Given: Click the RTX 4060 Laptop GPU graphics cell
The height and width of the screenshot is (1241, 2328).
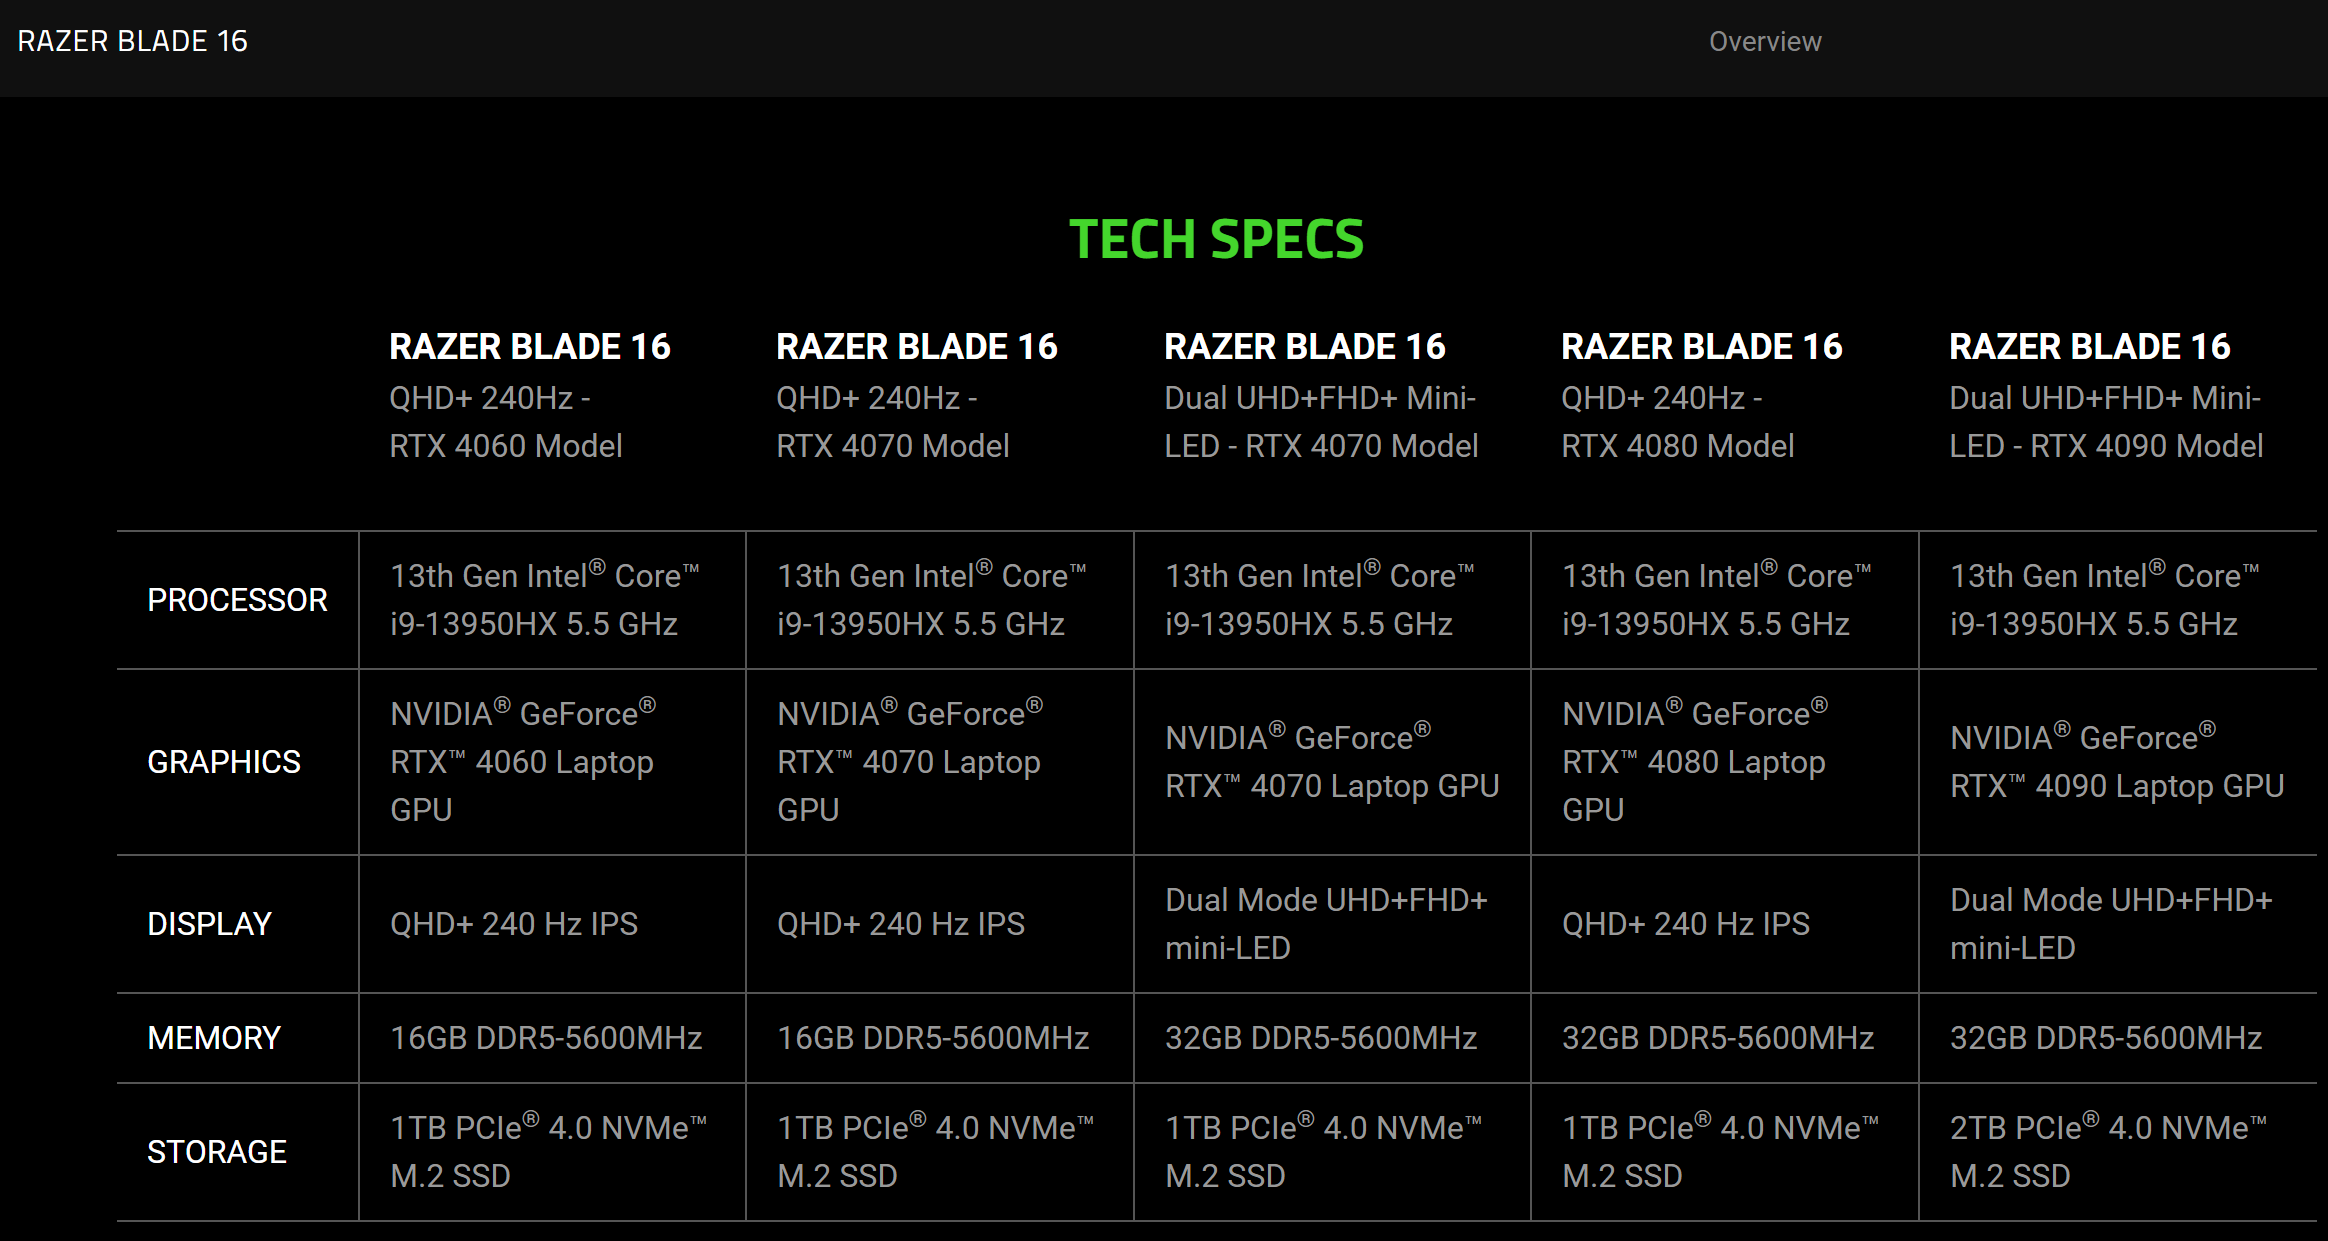Looking at the screenshot, I should pos(522,762).
